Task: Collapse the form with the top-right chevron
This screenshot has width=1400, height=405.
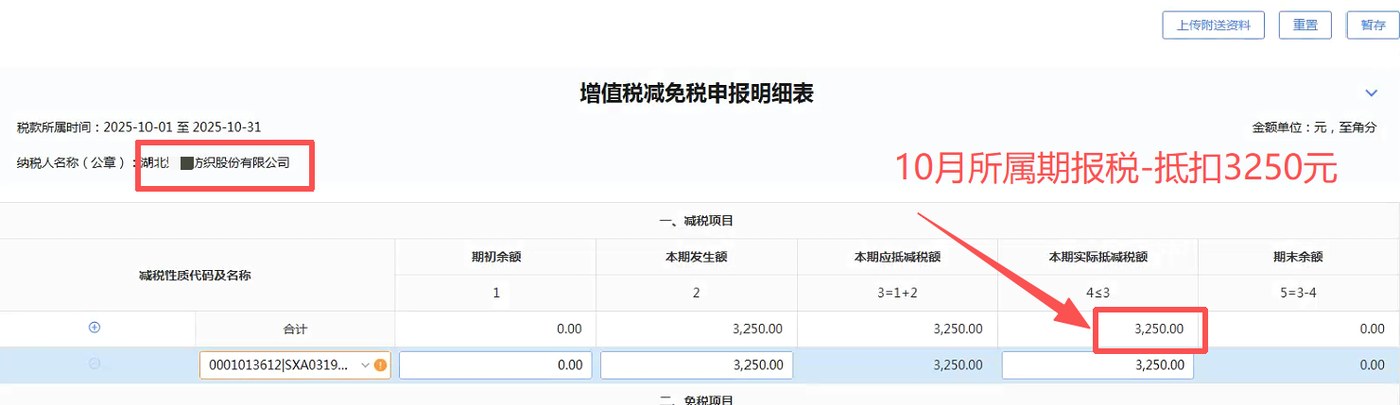Action: [x=1371, y=93]
